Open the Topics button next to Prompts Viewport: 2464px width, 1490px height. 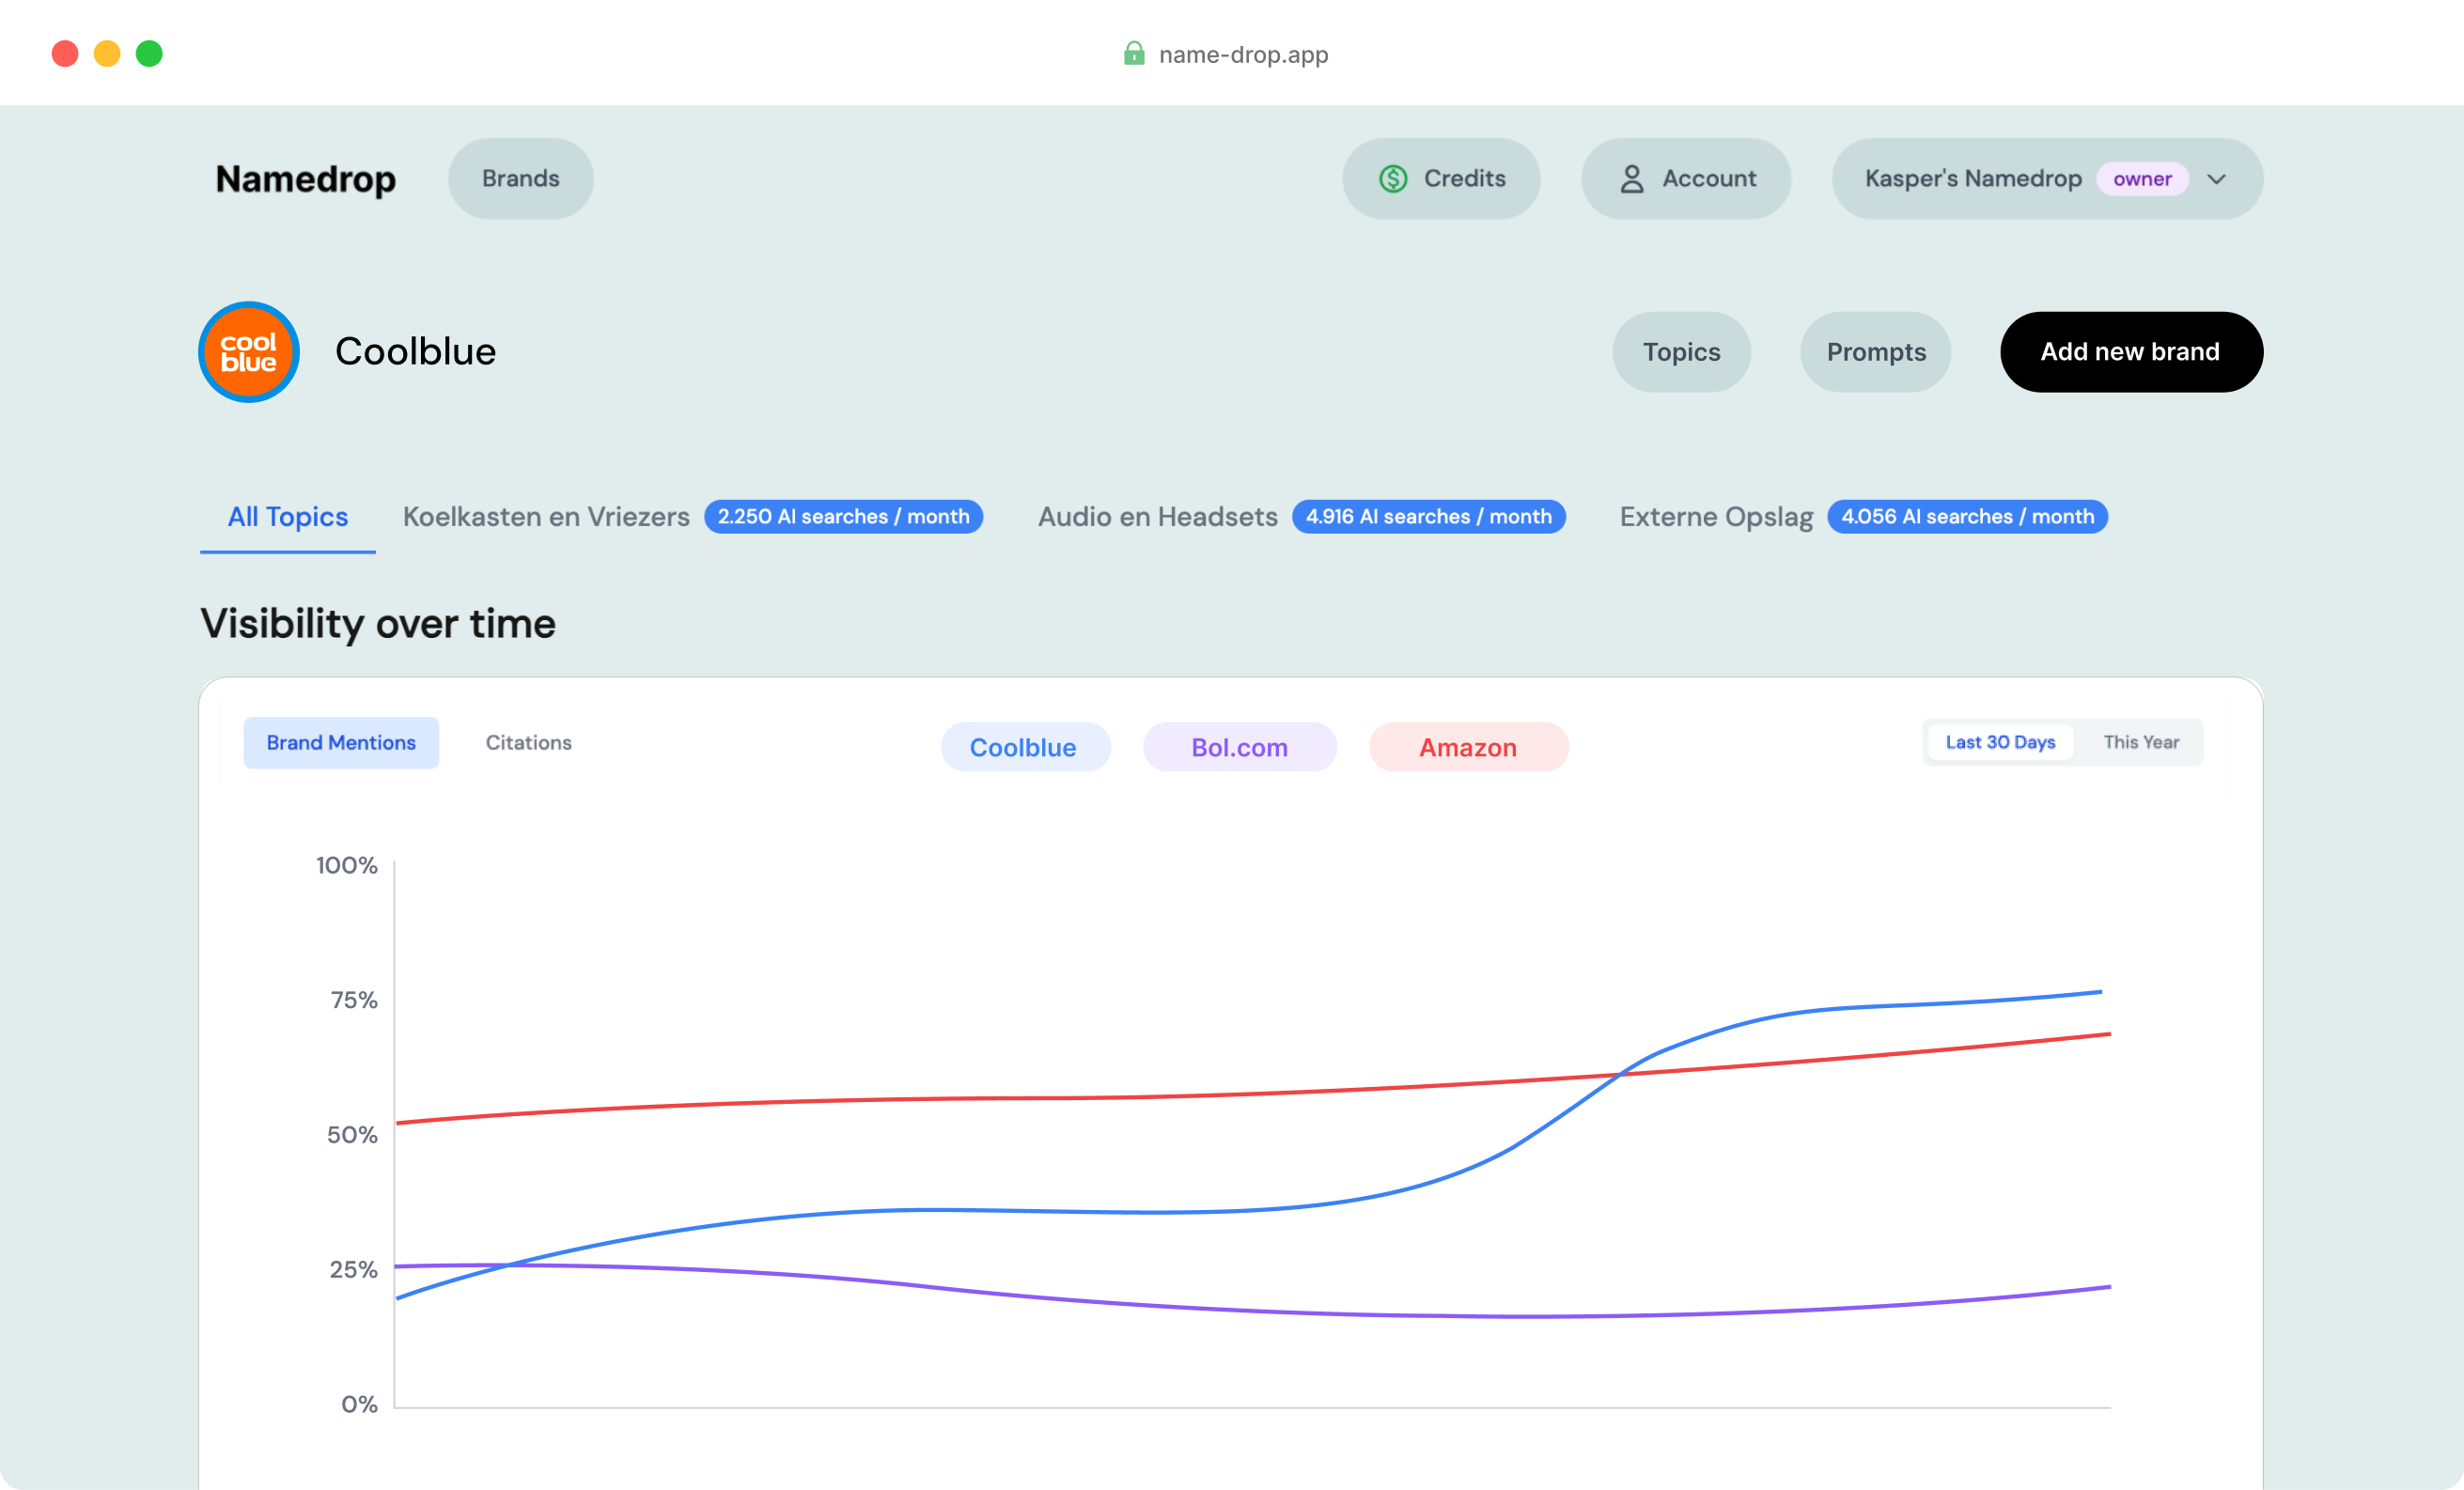[1681, 352]
